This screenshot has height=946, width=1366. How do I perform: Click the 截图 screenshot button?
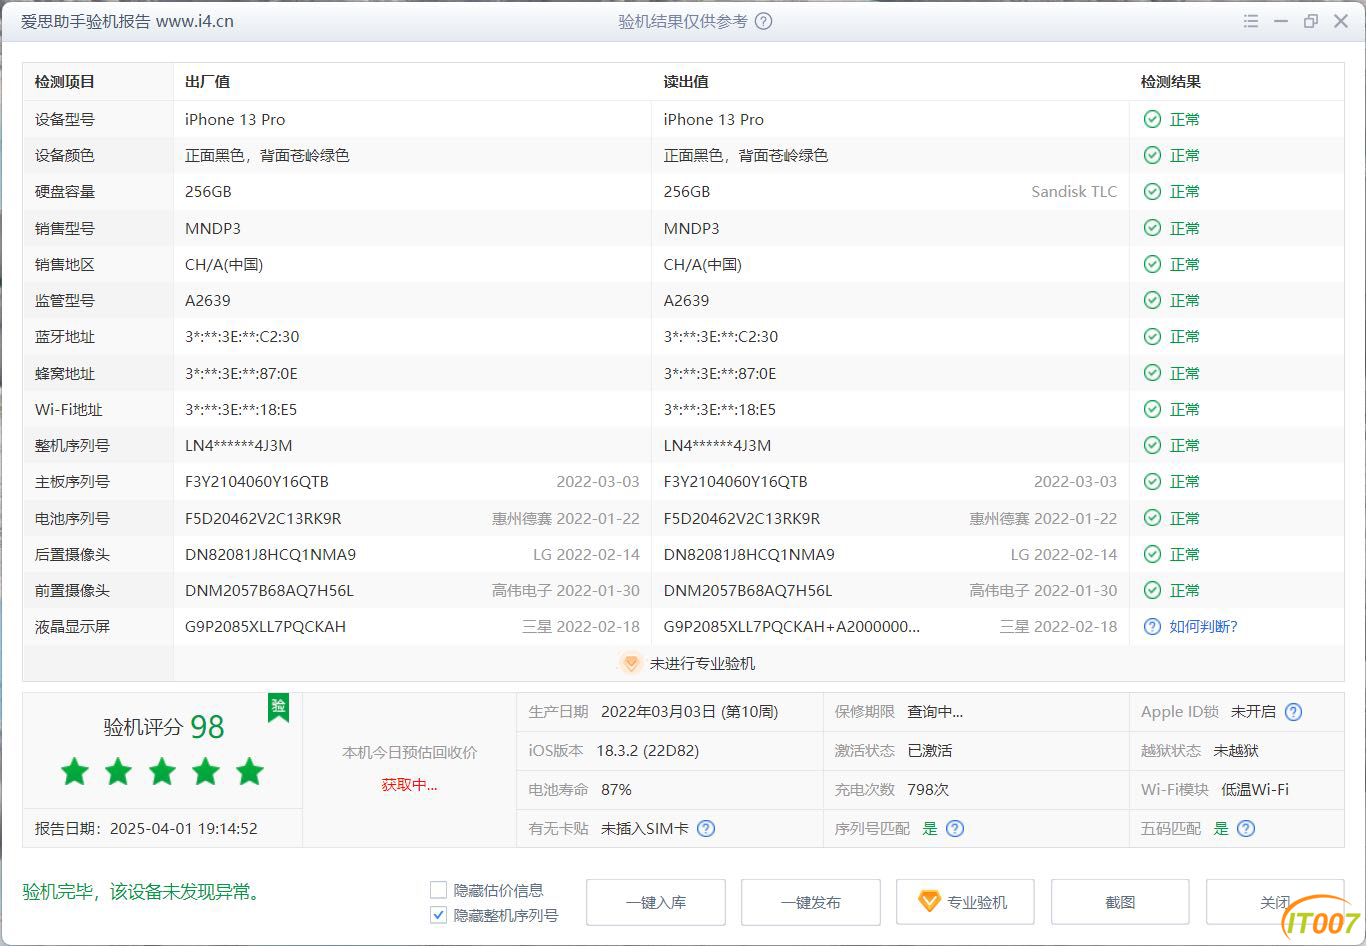[x=1120, y=902]
